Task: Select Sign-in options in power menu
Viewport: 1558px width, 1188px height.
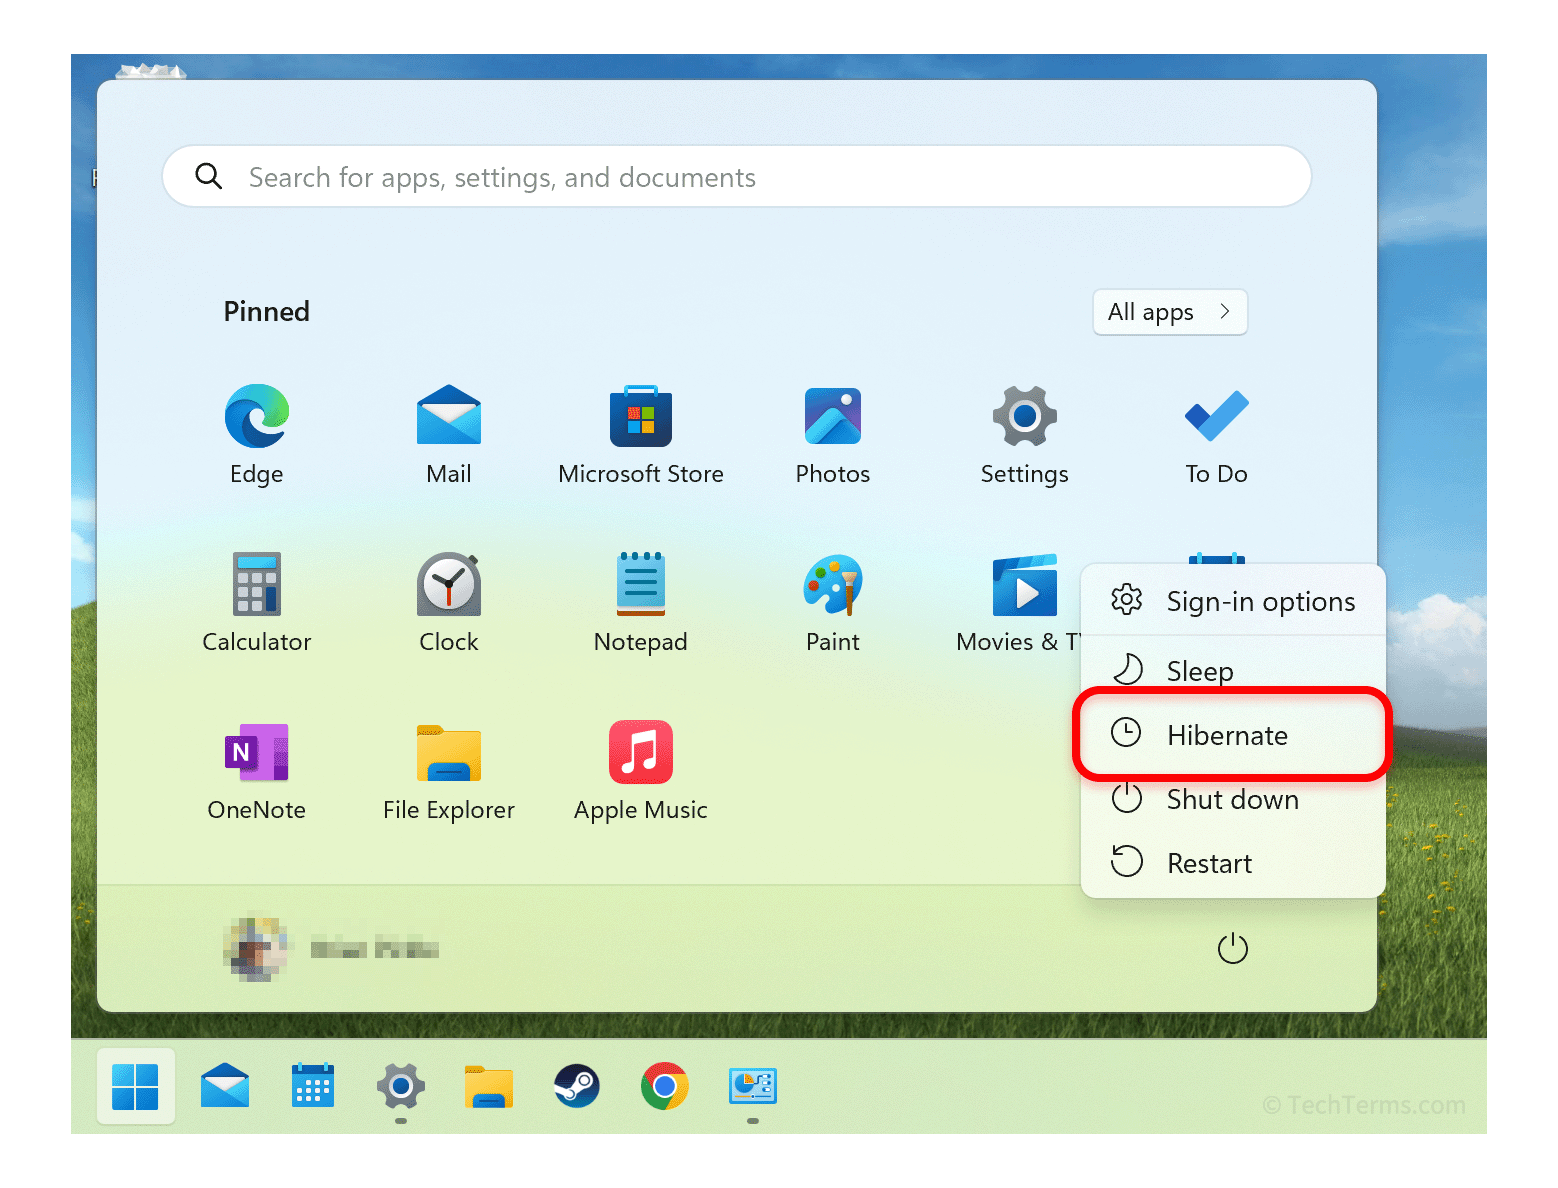Action: tap(1233, 601)
